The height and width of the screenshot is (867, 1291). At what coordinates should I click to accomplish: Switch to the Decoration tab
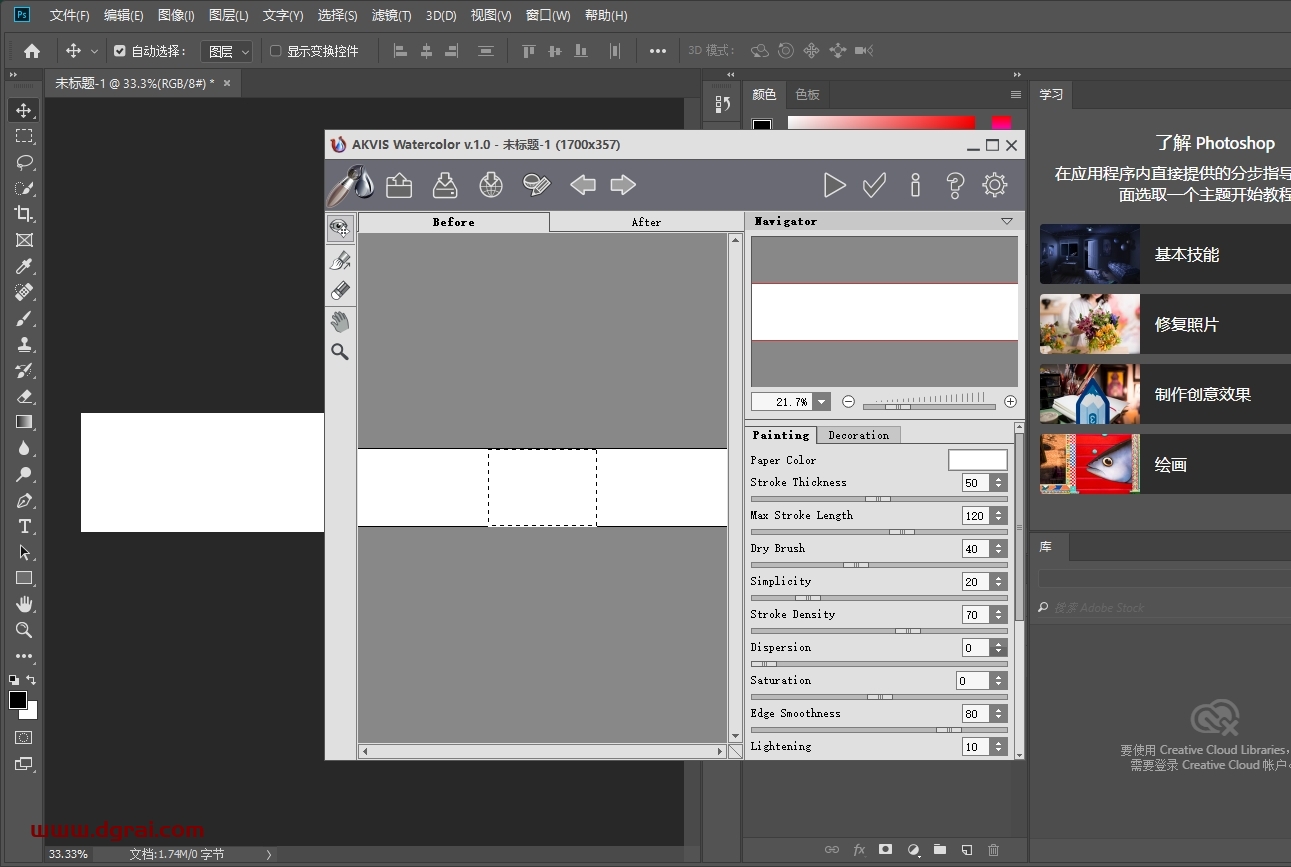[859, 435]
